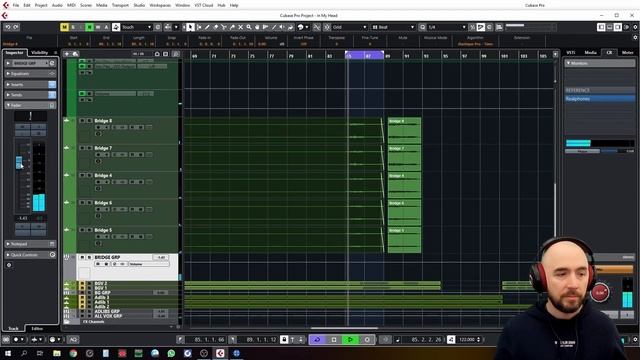The height and width of the screenshot is (360, 640).
Task: Select the Zoom magnifier tool
Action: pos(249,27)
